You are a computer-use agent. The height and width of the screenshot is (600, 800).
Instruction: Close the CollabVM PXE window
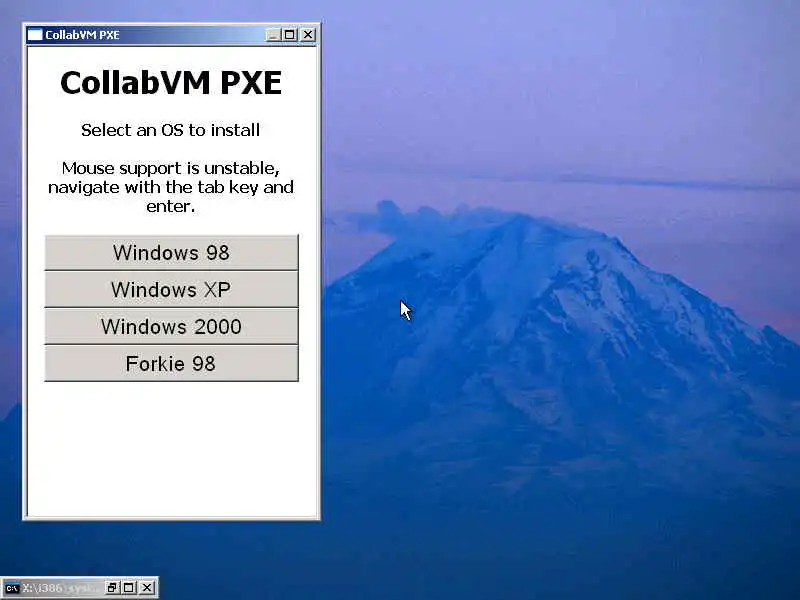point(308,35)
